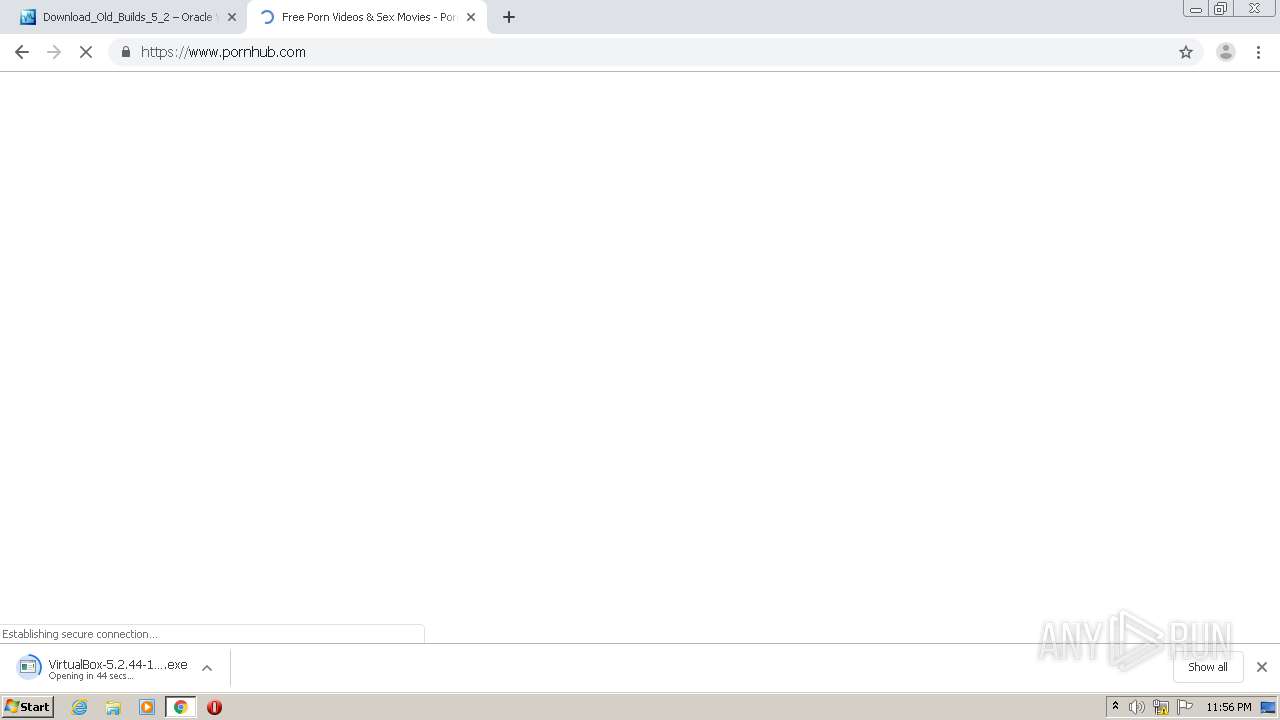Open the Windows Start menu
Screen dimensions: 1280x720
28,707
